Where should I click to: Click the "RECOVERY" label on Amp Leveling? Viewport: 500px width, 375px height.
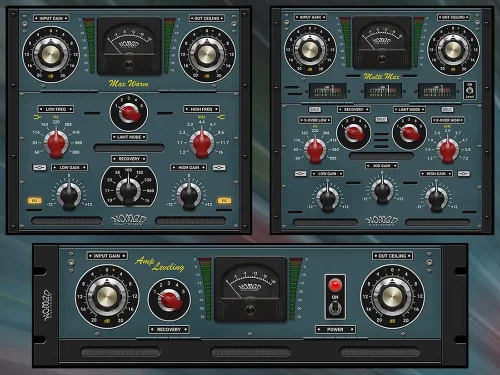[x=169, y=329]
